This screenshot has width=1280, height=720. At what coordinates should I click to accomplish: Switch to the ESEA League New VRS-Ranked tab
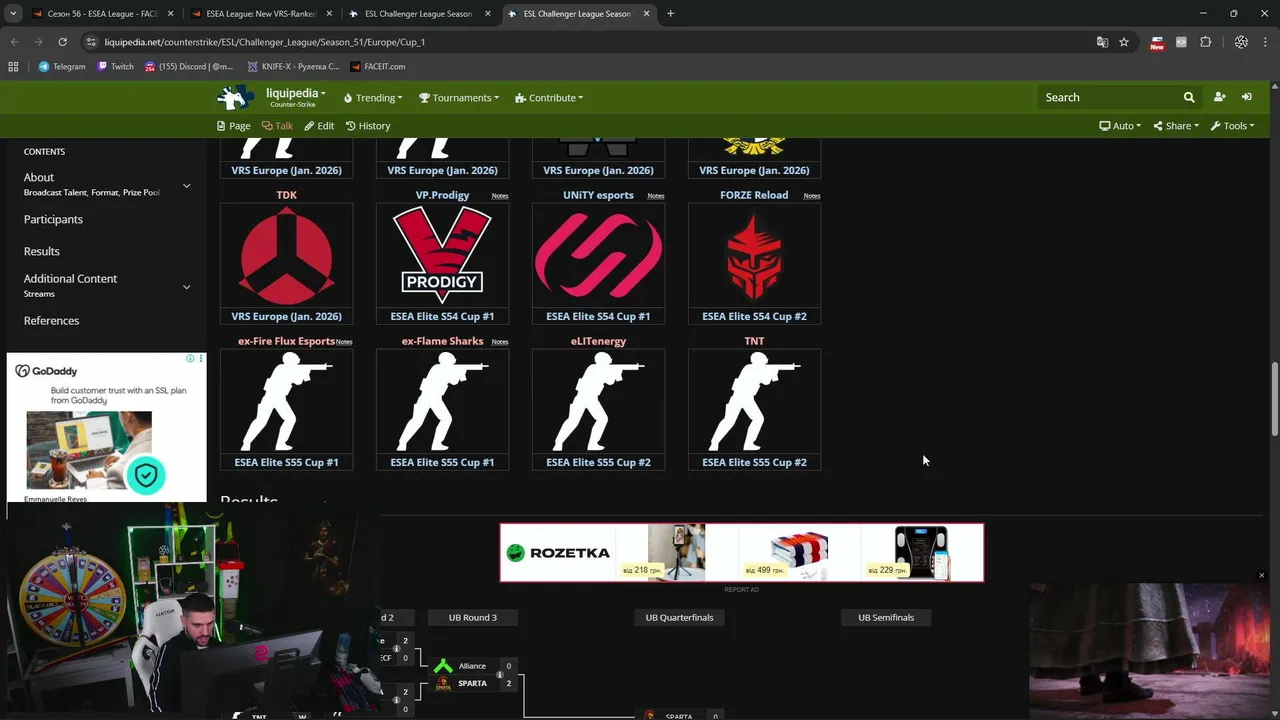(260, 14)
